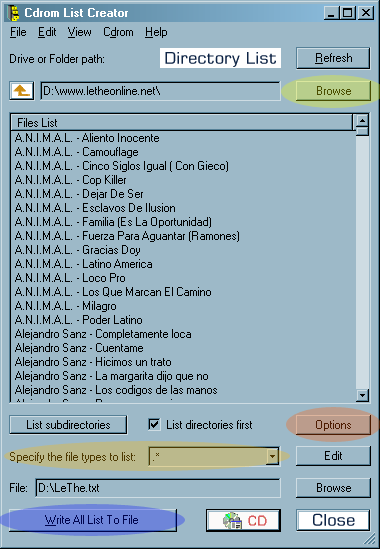Viewport: 380px width, 549px height.
Task: Go up one folder with the orange arrow icon
Action: (22, 91)
